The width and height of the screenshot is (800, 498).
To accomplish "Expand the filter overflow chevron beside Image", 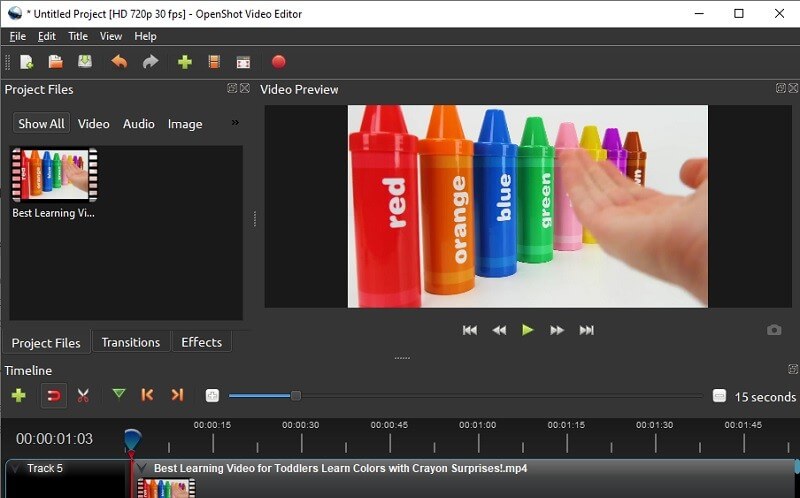I will (235, 123).
